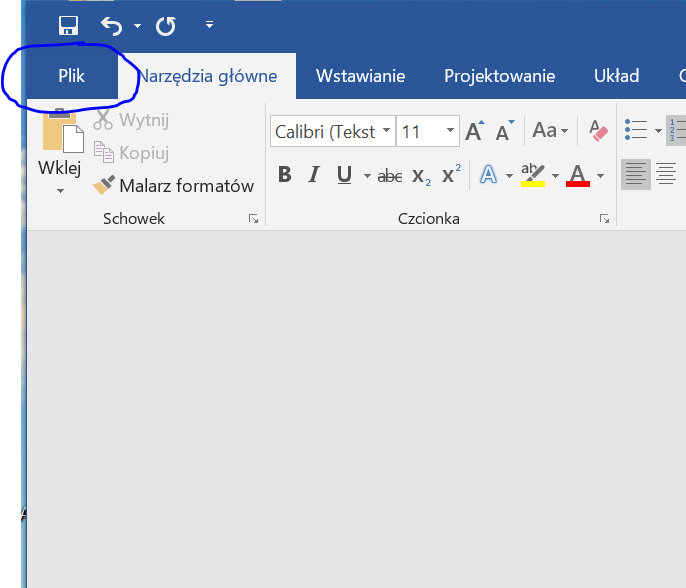
Task: Increase font size with large A icon
Action: (x=475, y=131)
